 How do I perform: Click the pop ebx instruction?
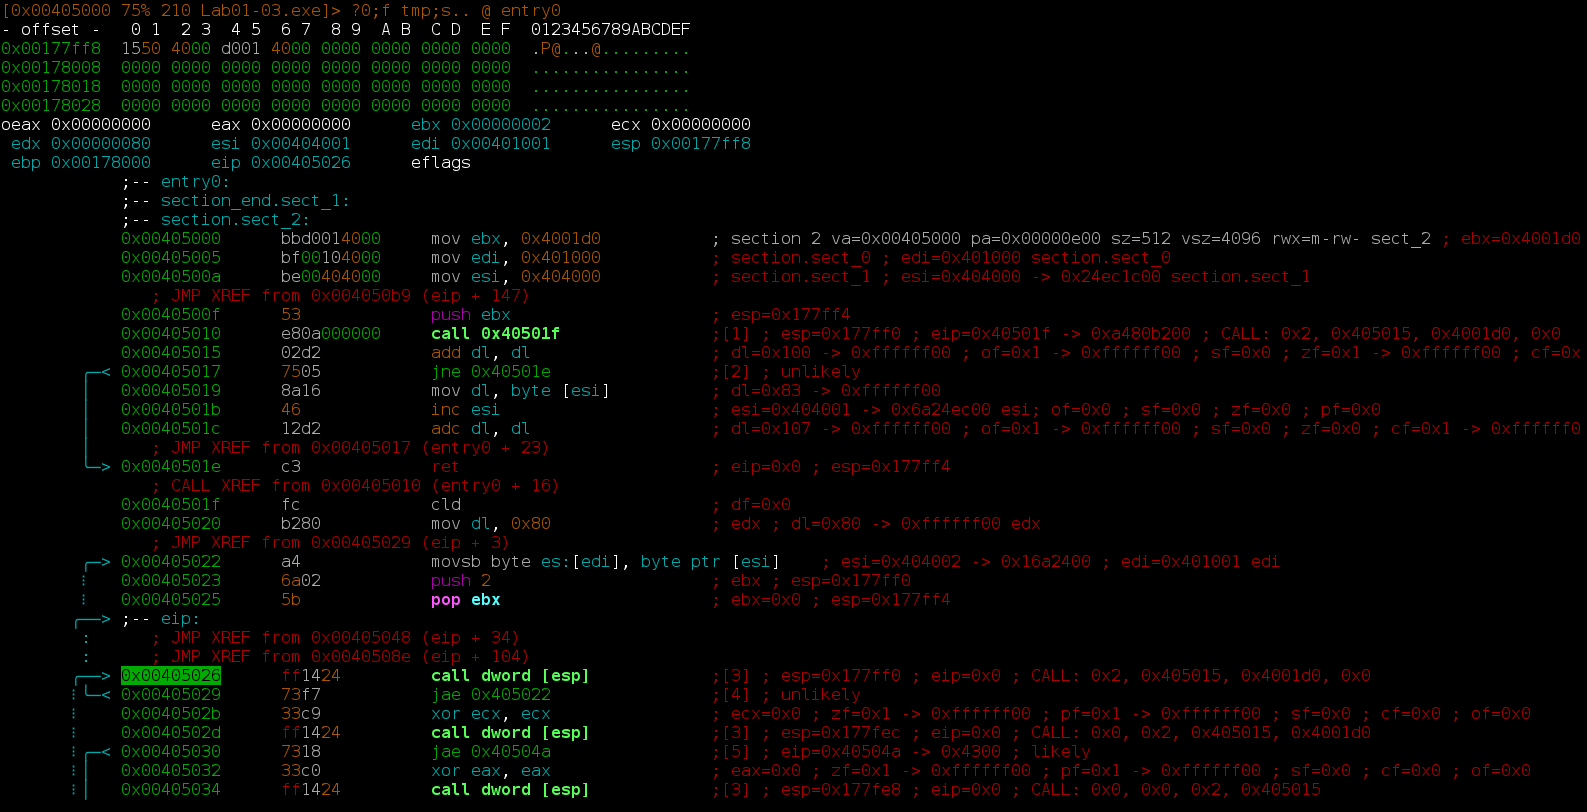[466, 599]
